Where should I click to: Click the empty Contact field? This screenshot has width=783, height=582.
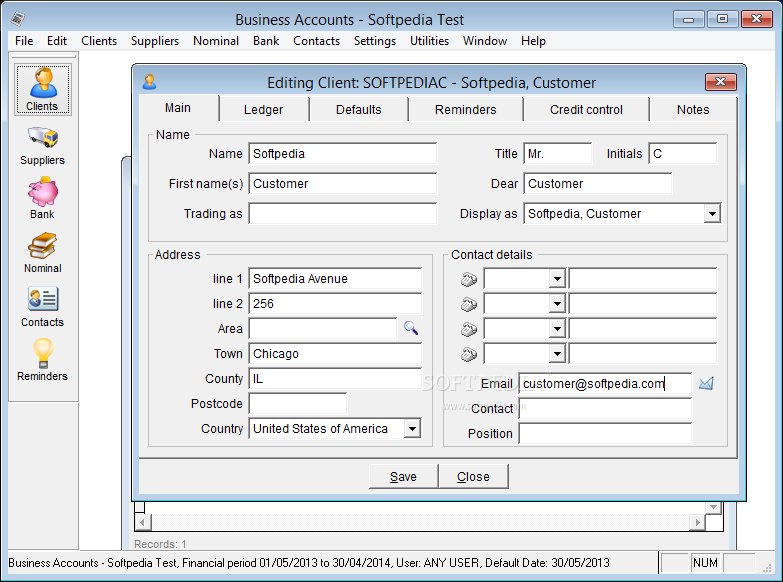click(x=605, y=409)
